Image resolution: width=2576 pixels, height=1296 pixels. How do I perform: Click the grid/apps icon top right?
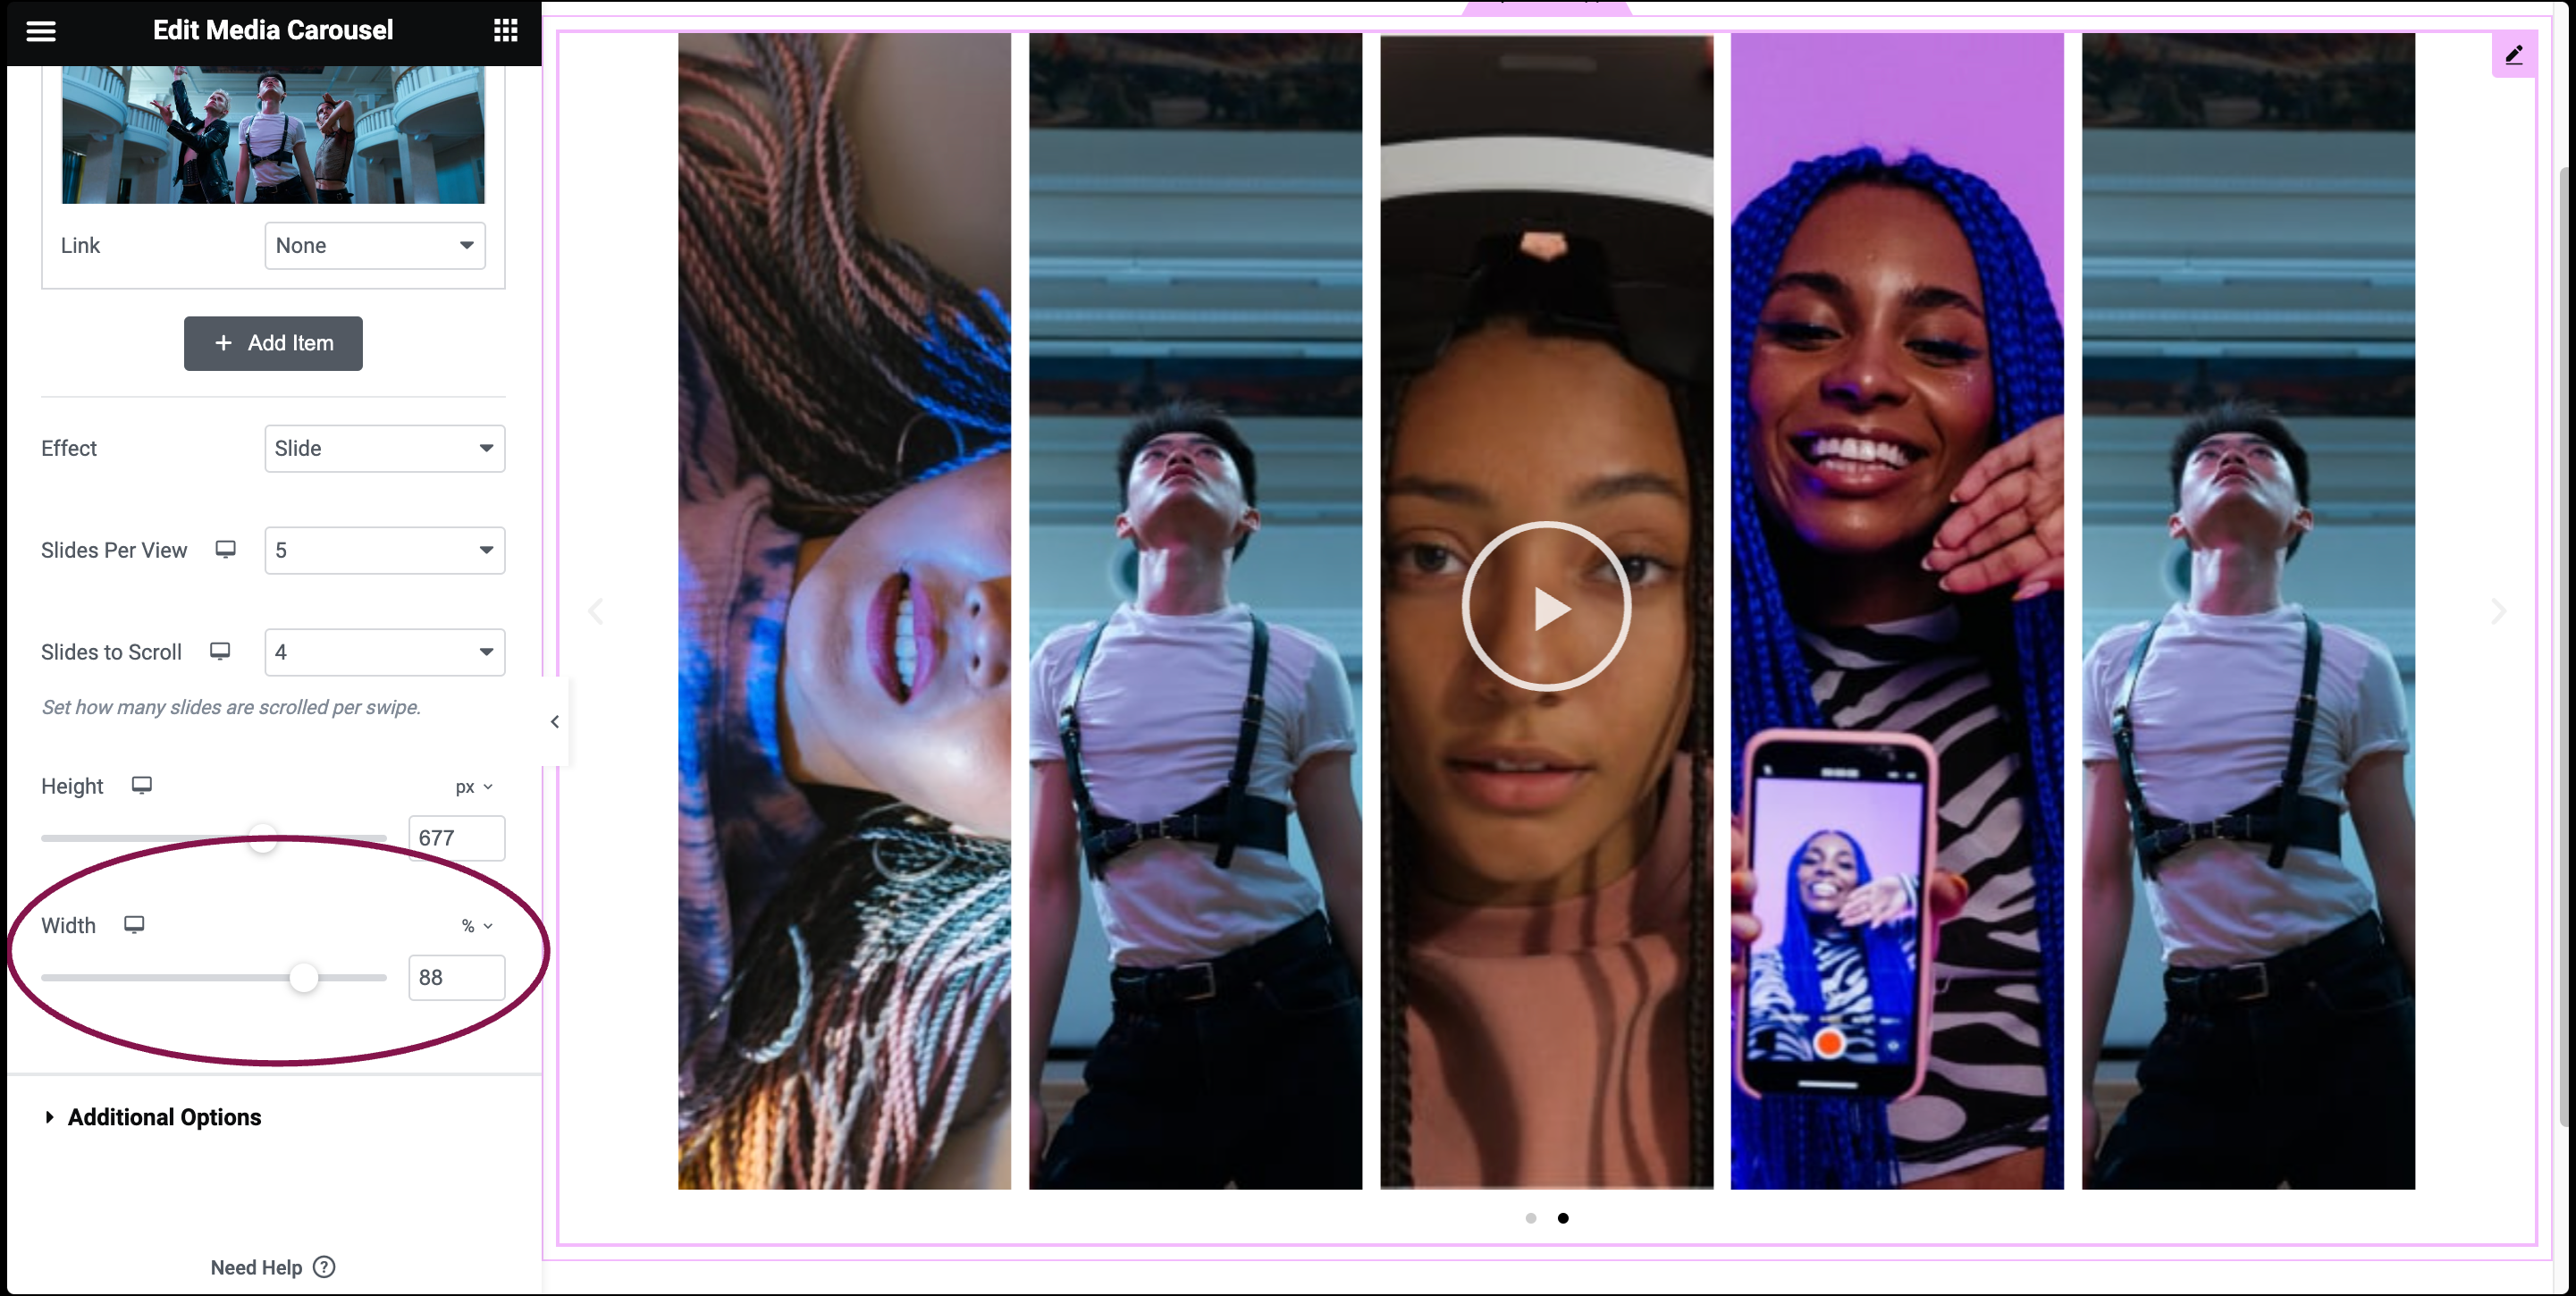[x=506, y=31]
